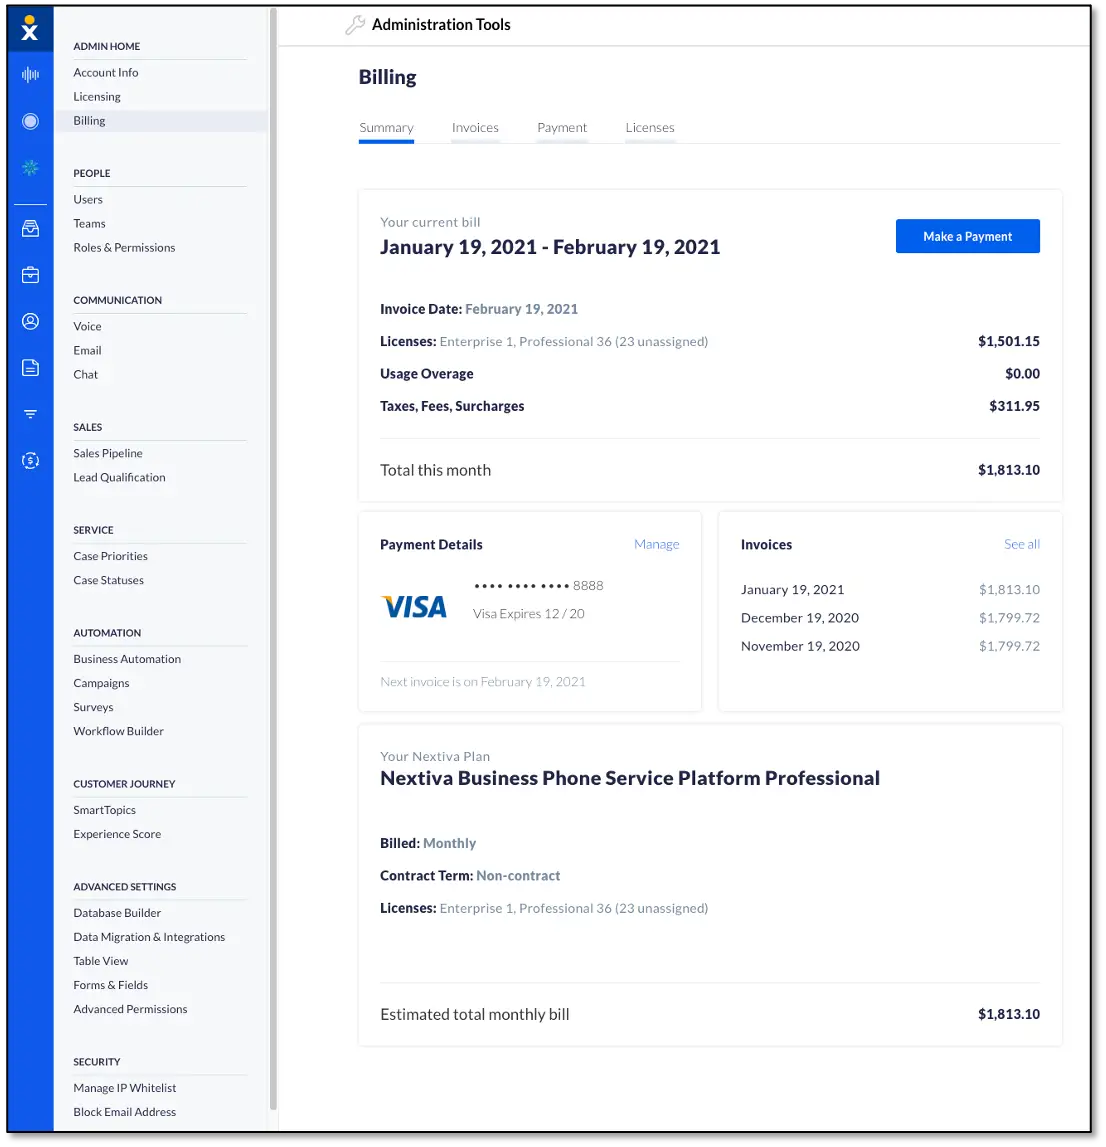The width and height of the screenshot is (1106, 1147).
Task: Open Table View in Advanced Settings
Action: (x=101, y=961)
